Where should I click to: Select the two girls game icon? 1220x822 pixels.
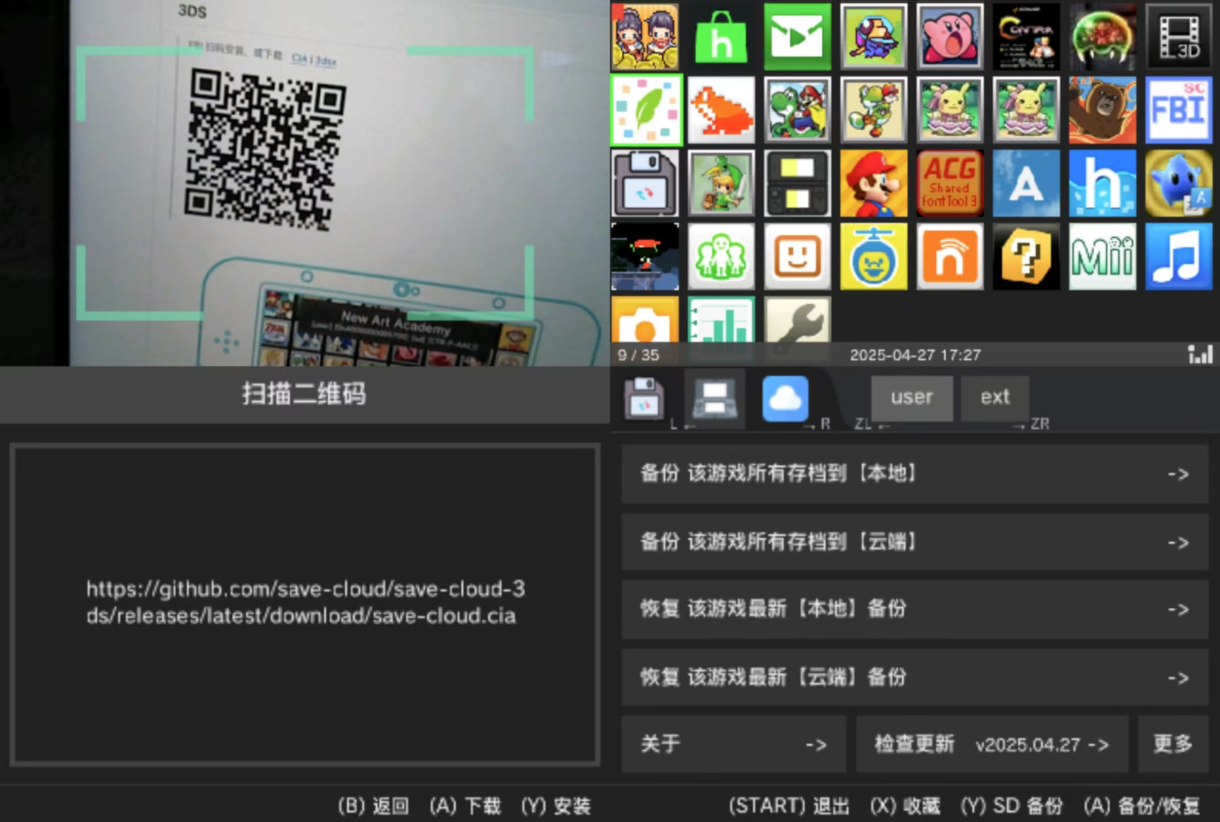(x=645, y=37)
